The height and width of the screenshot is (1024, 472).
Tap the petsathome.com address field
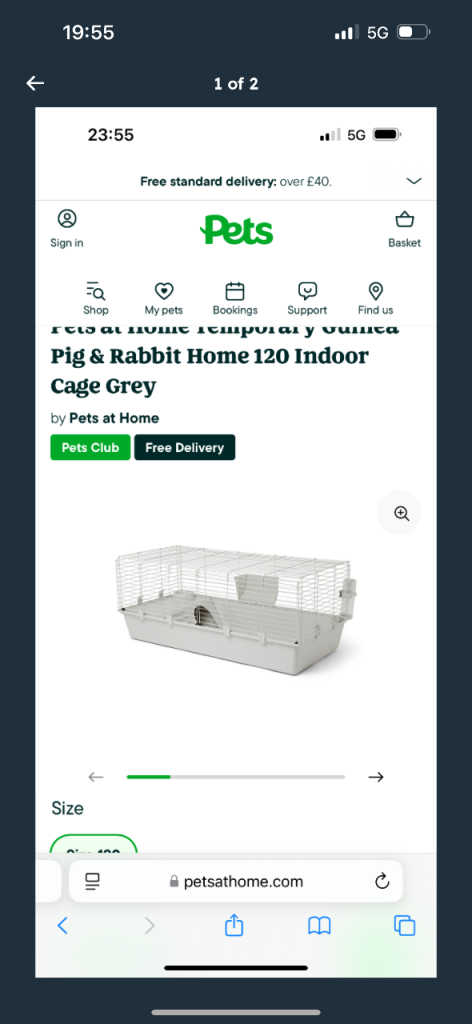point(236,882)
